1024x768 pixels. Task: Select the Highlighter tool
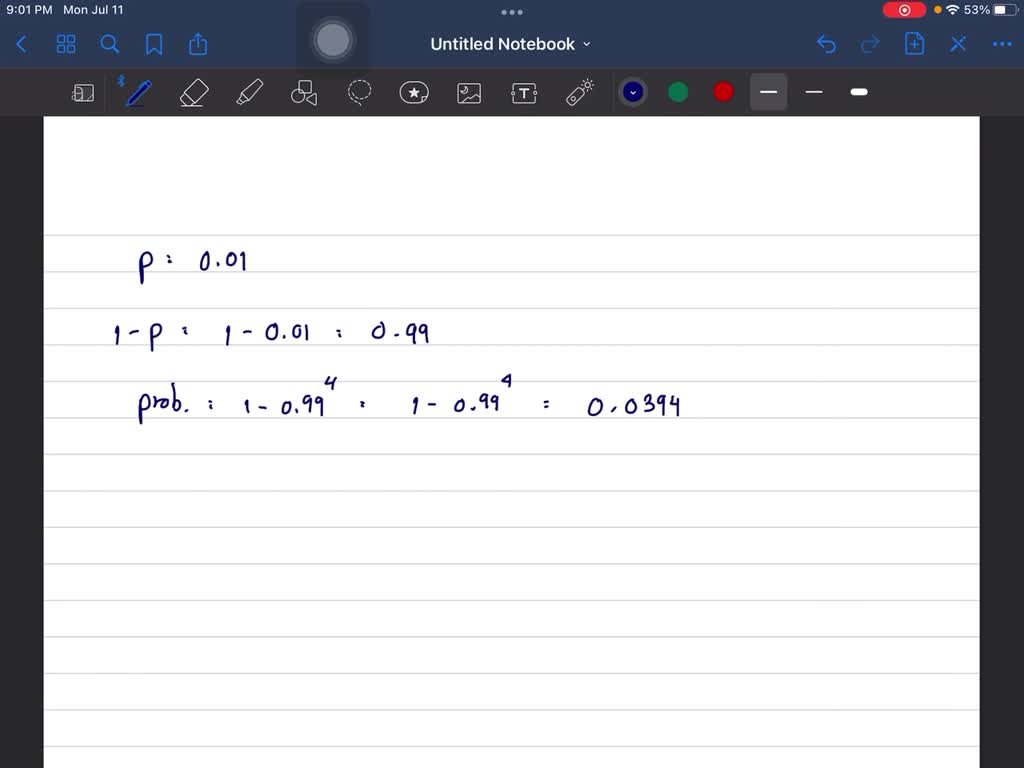[249, 92]
